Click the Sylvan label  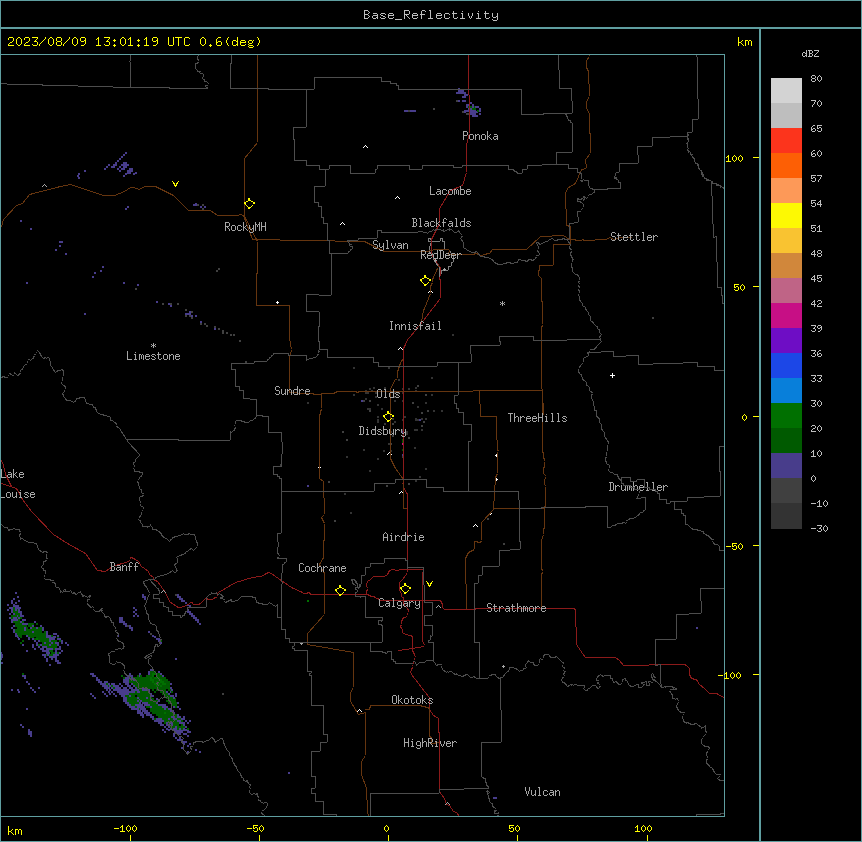click(x=390, y=245)
